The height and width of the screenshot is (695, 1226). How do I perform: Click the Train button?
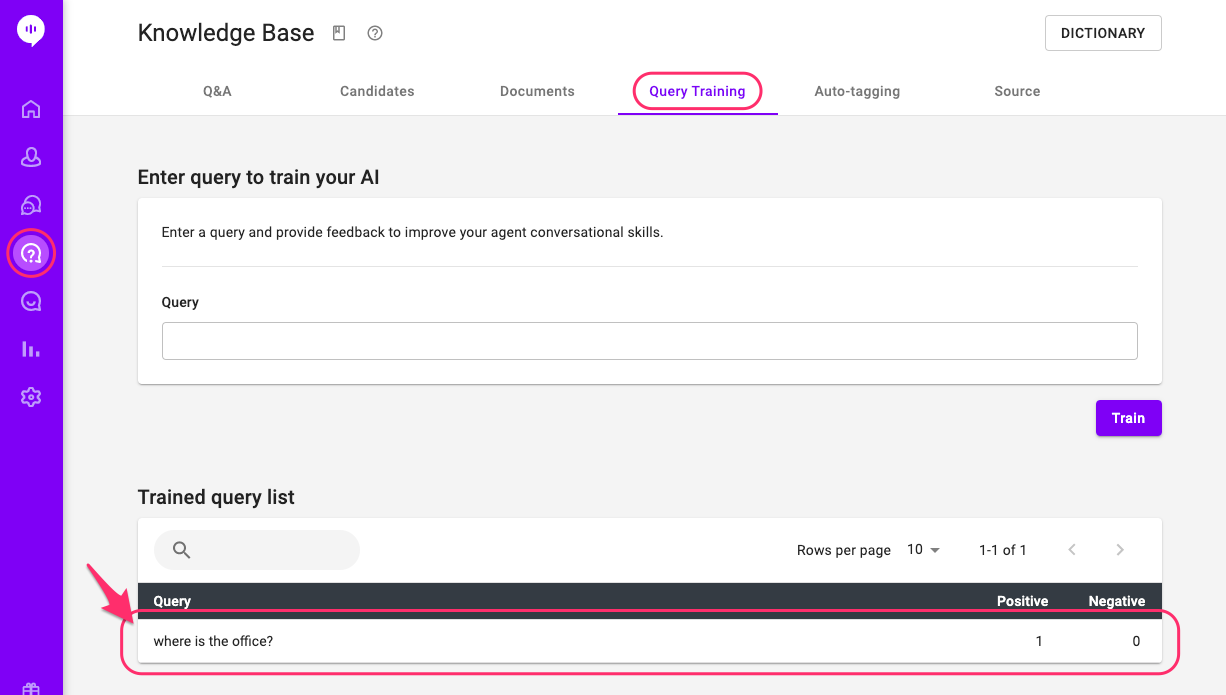[1128, 418]
